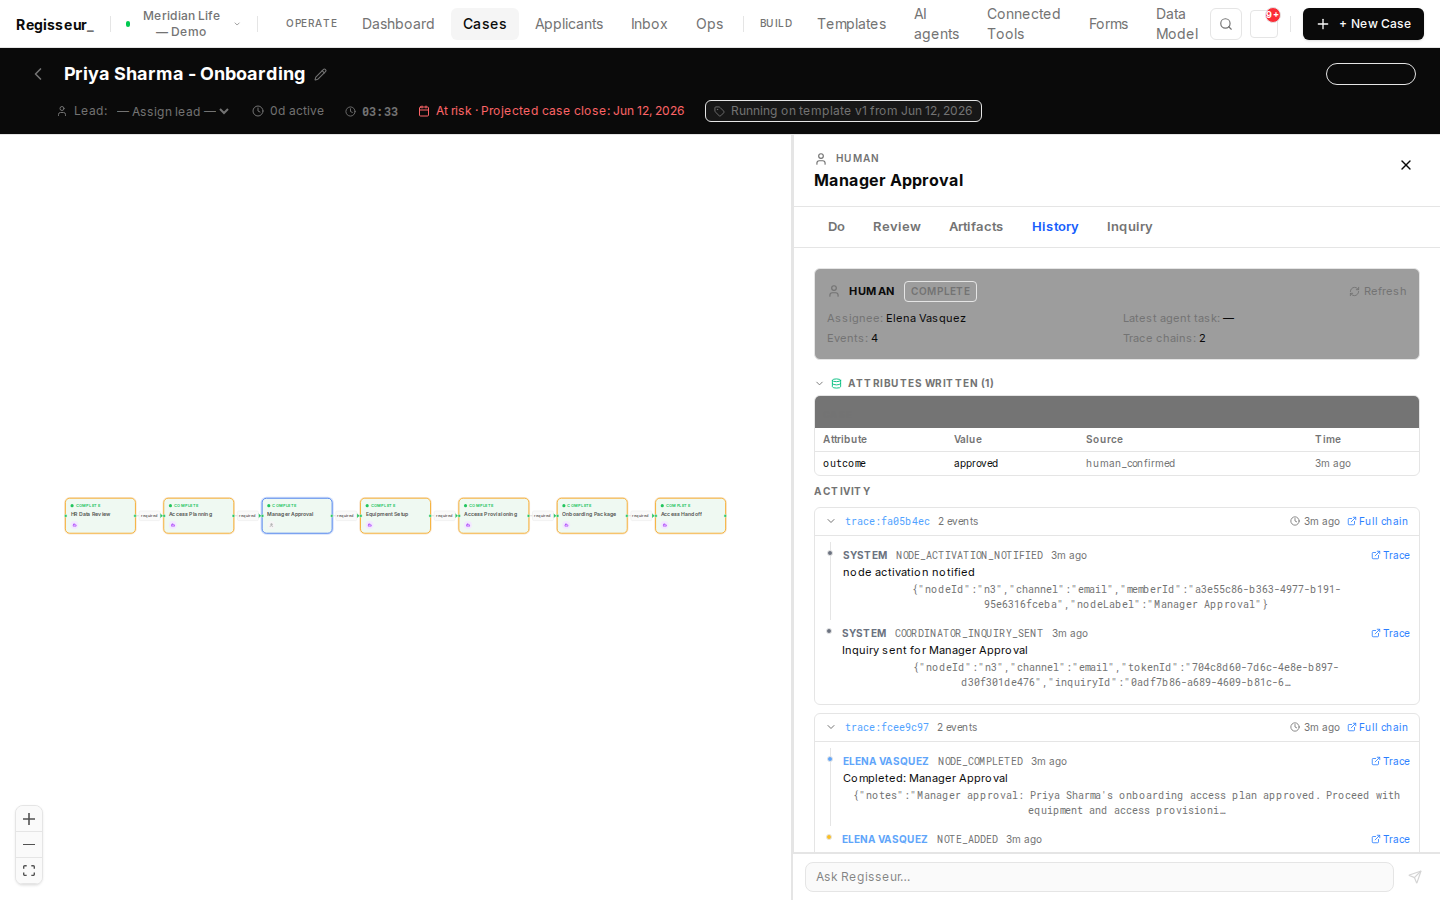The image size is (1440, 900).
Task: Zoom in on the workflow canvas
Action: 29,819
